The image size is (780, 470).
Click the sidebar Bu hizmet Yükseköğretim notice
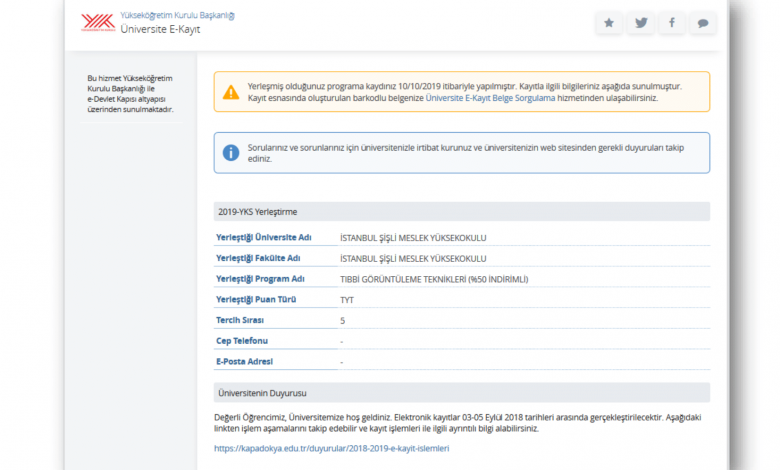pyautogui.click(x=130, y=94)
